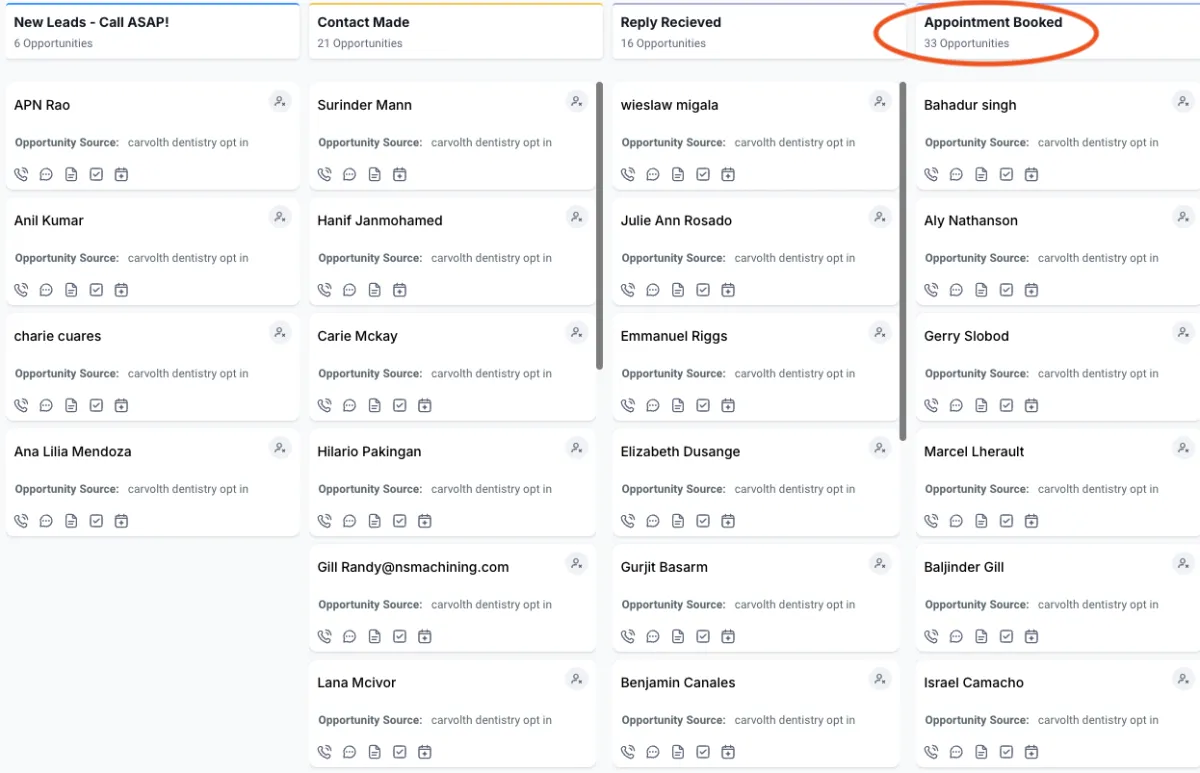Open the 'Ana Lilia Mendoza' opportunity name

pos(73,451)
